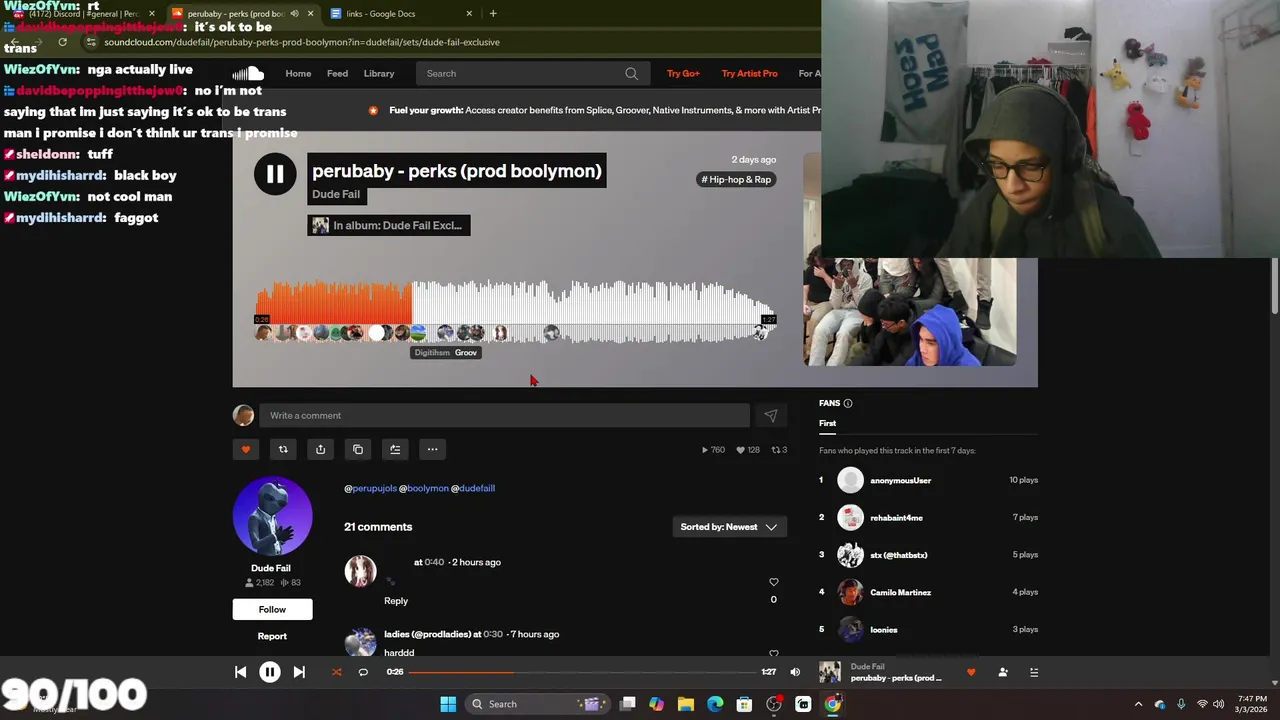
Task: Open fan rehabaint4me profile
Action: point(896,518)
